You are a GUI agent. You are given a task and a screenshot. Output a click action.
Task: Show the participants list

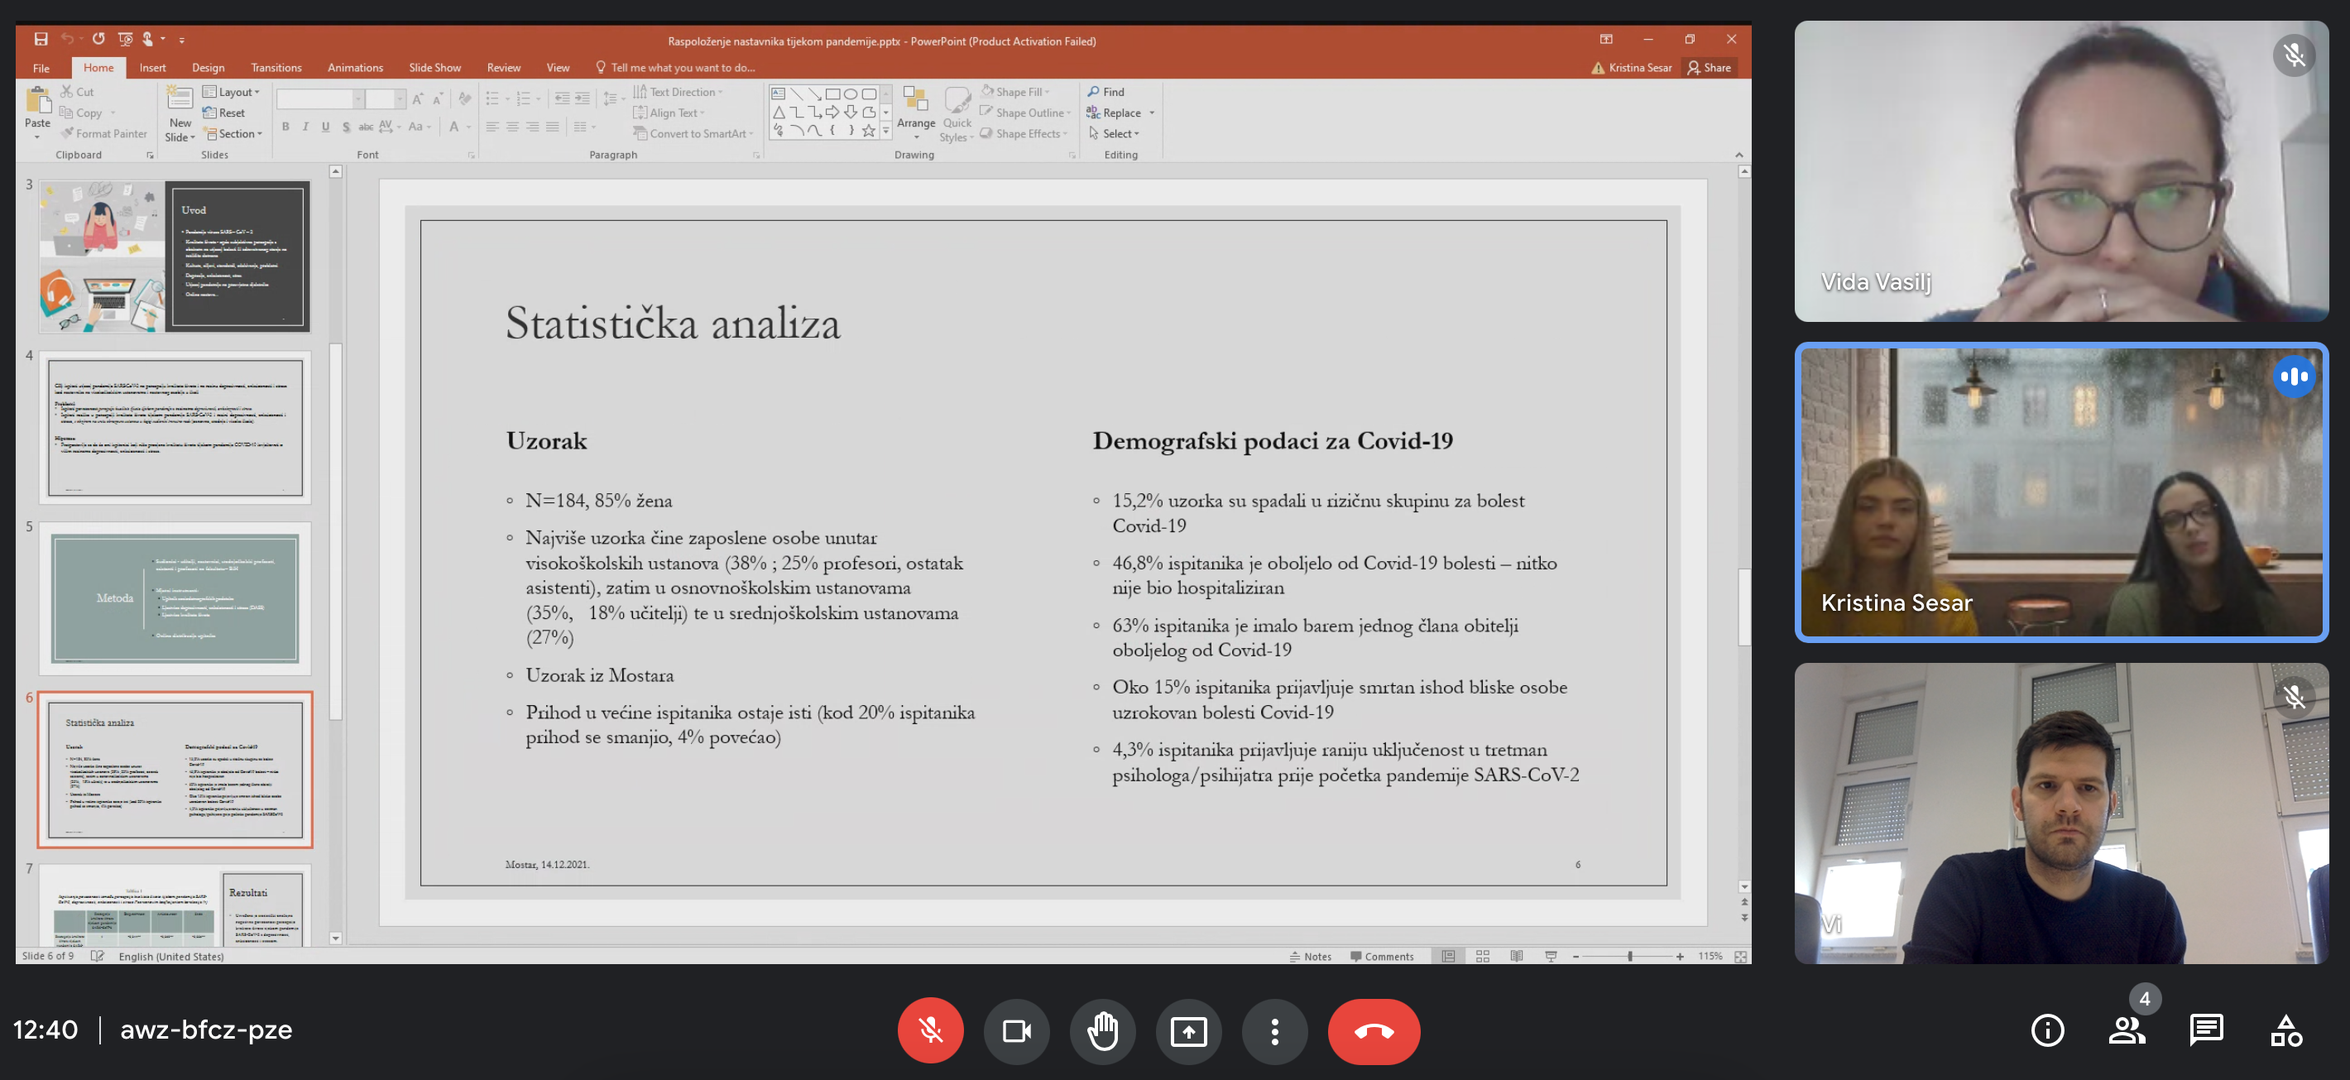pos(2126,1030)
